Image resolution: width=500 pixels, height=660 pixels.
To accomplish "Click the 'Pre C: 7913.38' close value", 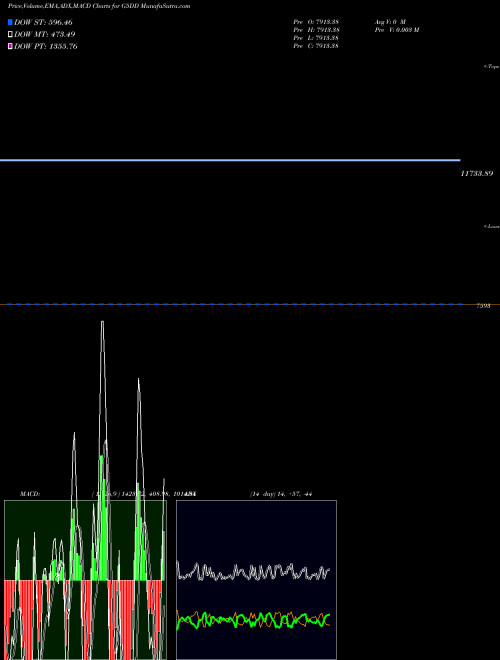I will [316, 46].
